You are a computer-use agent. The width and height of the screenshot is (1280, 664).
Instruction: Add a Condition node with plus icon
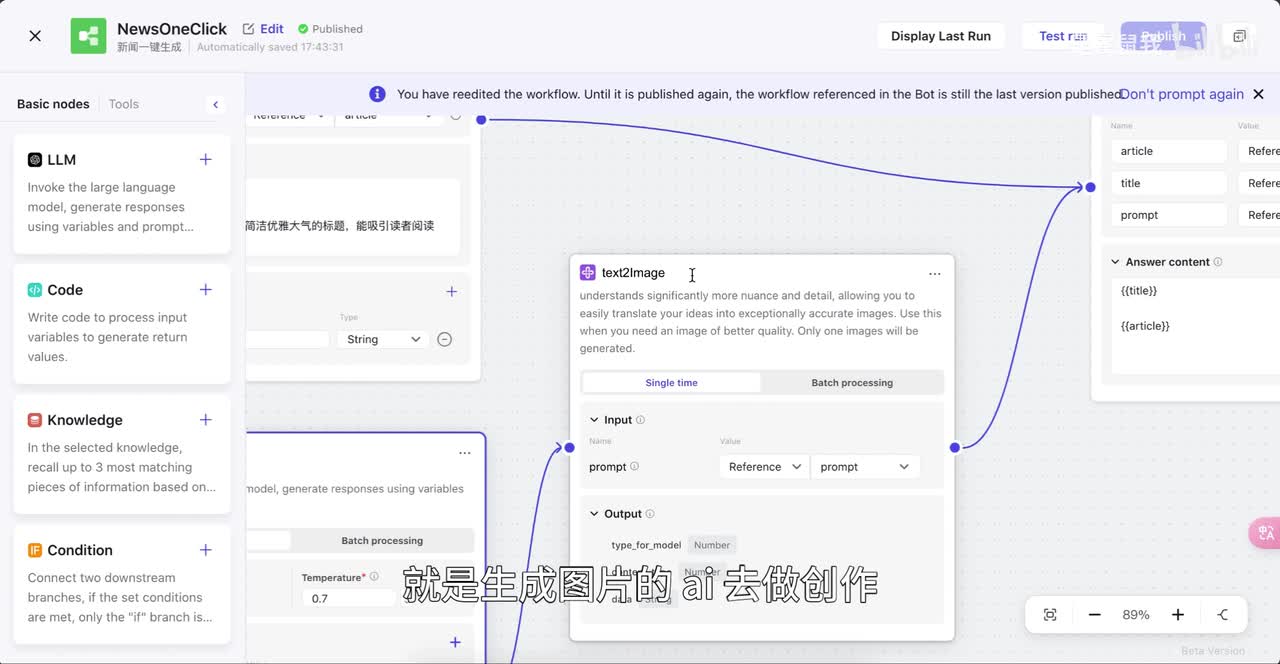click(205, 550)
